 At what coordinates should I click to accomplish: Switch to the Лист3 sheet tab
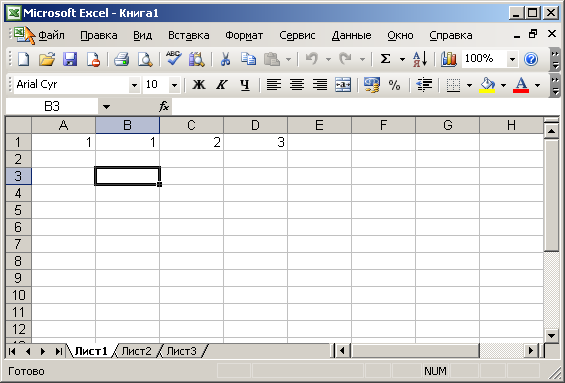182,351
